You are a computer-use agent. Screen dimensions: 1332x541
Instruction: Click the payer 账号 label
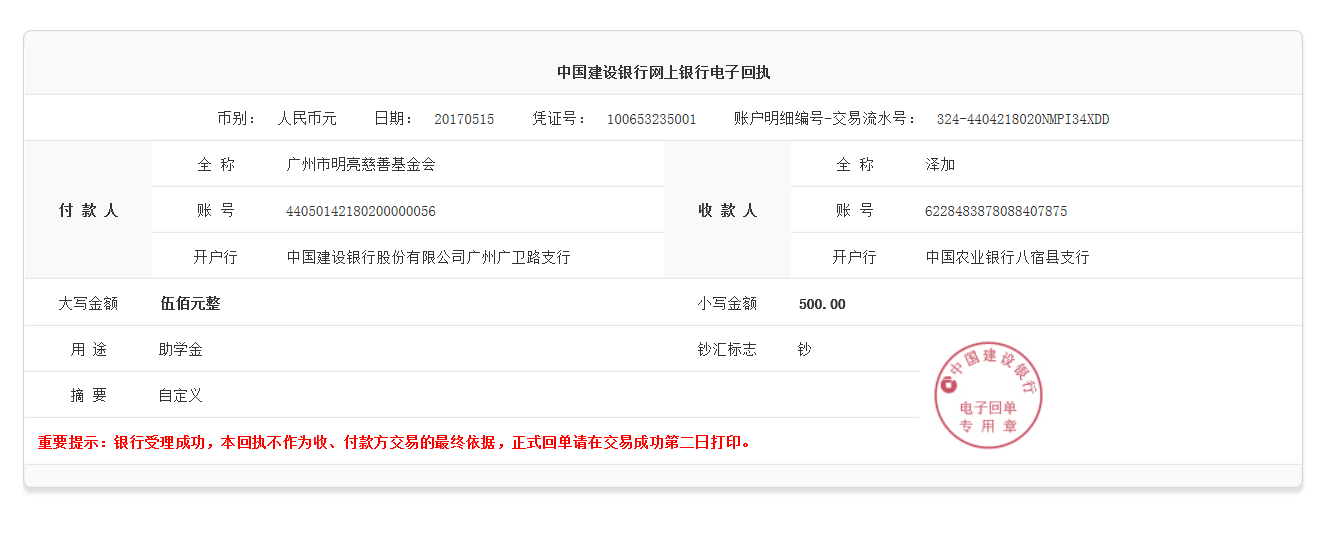[215, 210]
